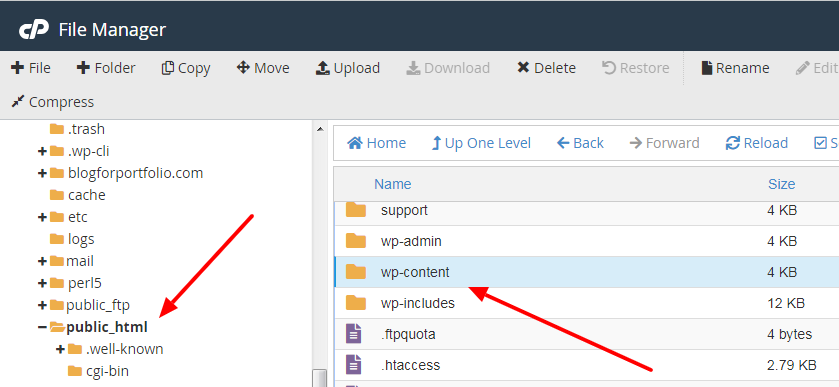The width and height of the screenshot is (839, 387).
Task: Click the .htaccess file icon
Action: click(354, 365)
